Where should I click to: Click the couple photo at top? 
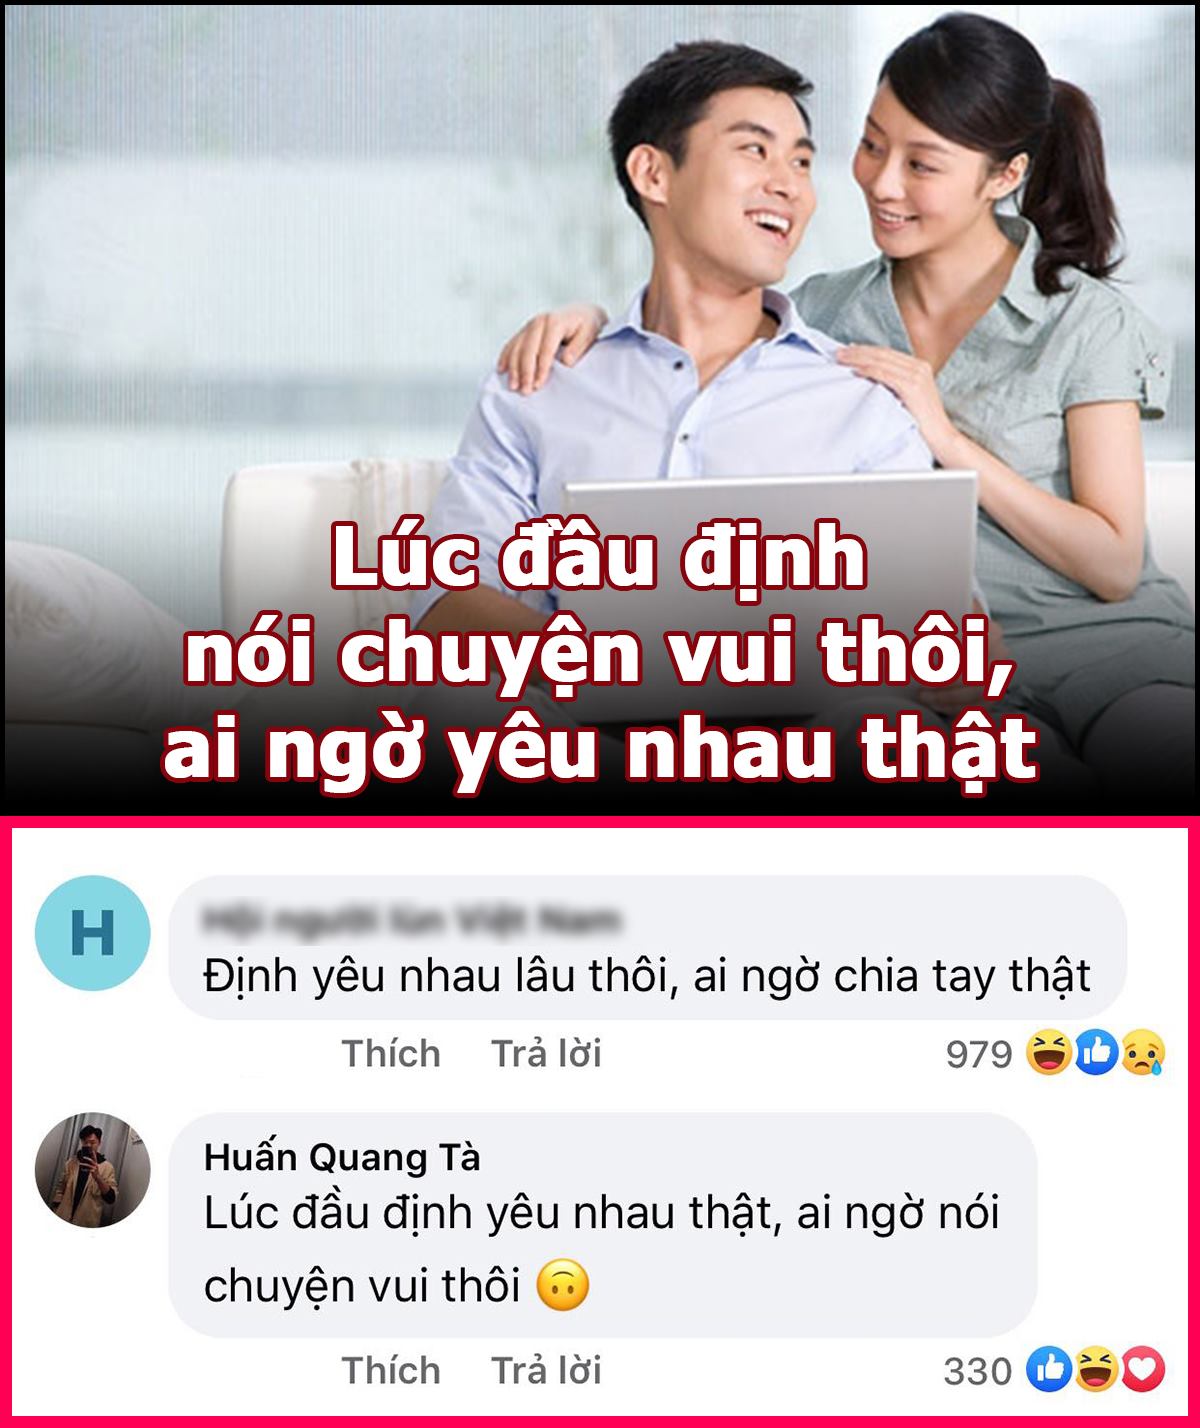[x=600, y=409]
